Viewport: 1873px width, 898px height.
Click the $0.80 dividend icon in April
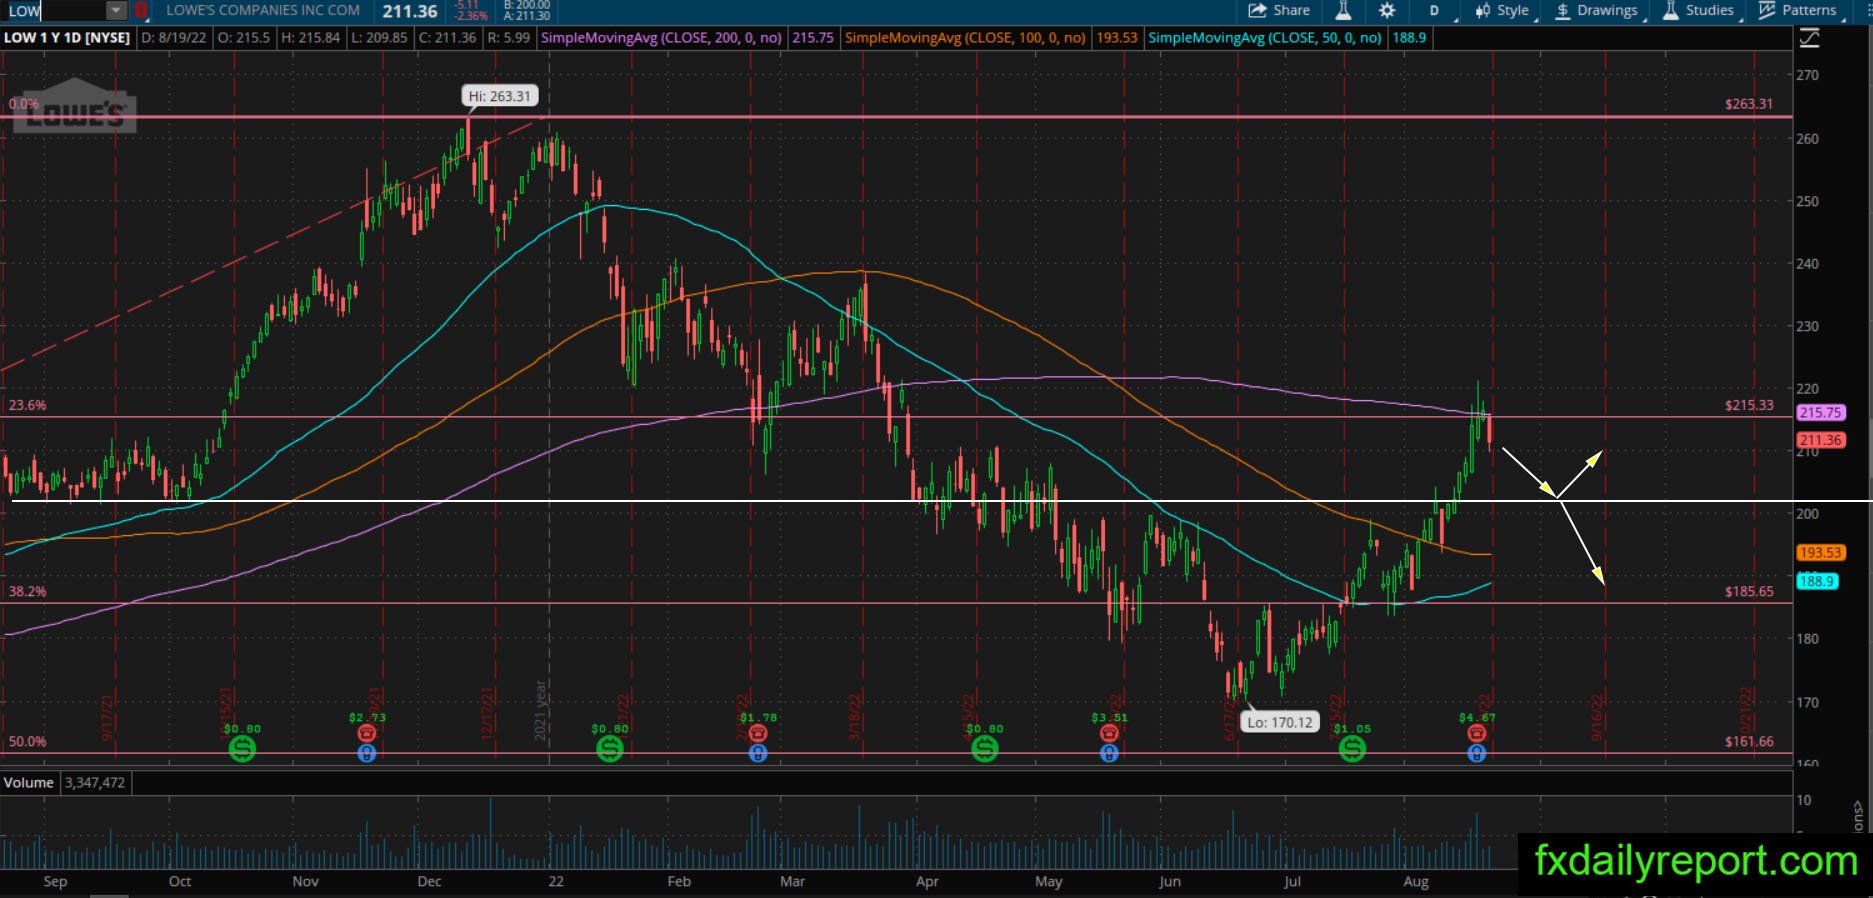pyautogui.click(x=985, y=747)
